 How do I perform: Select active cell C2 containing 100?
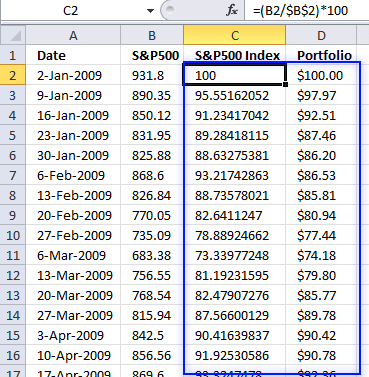pos(235,75)
